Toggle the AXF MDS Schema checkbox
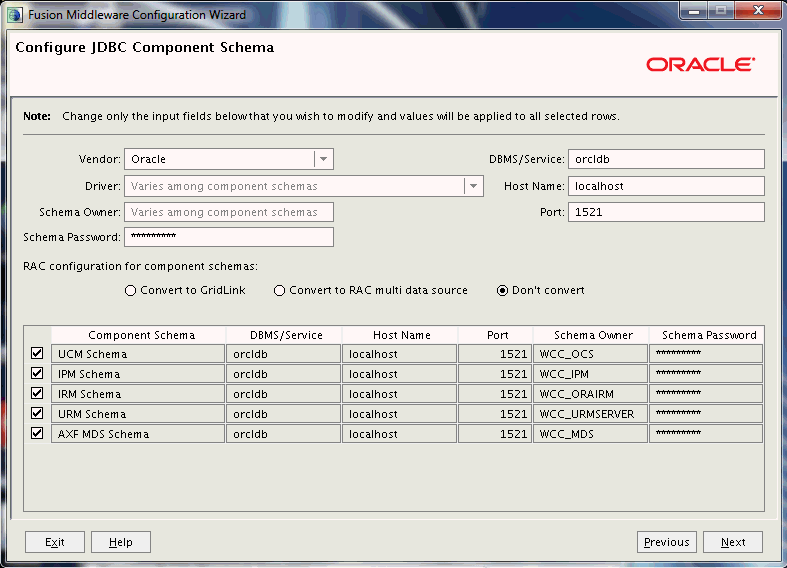 pyautogui.click(x=37, y=434)
